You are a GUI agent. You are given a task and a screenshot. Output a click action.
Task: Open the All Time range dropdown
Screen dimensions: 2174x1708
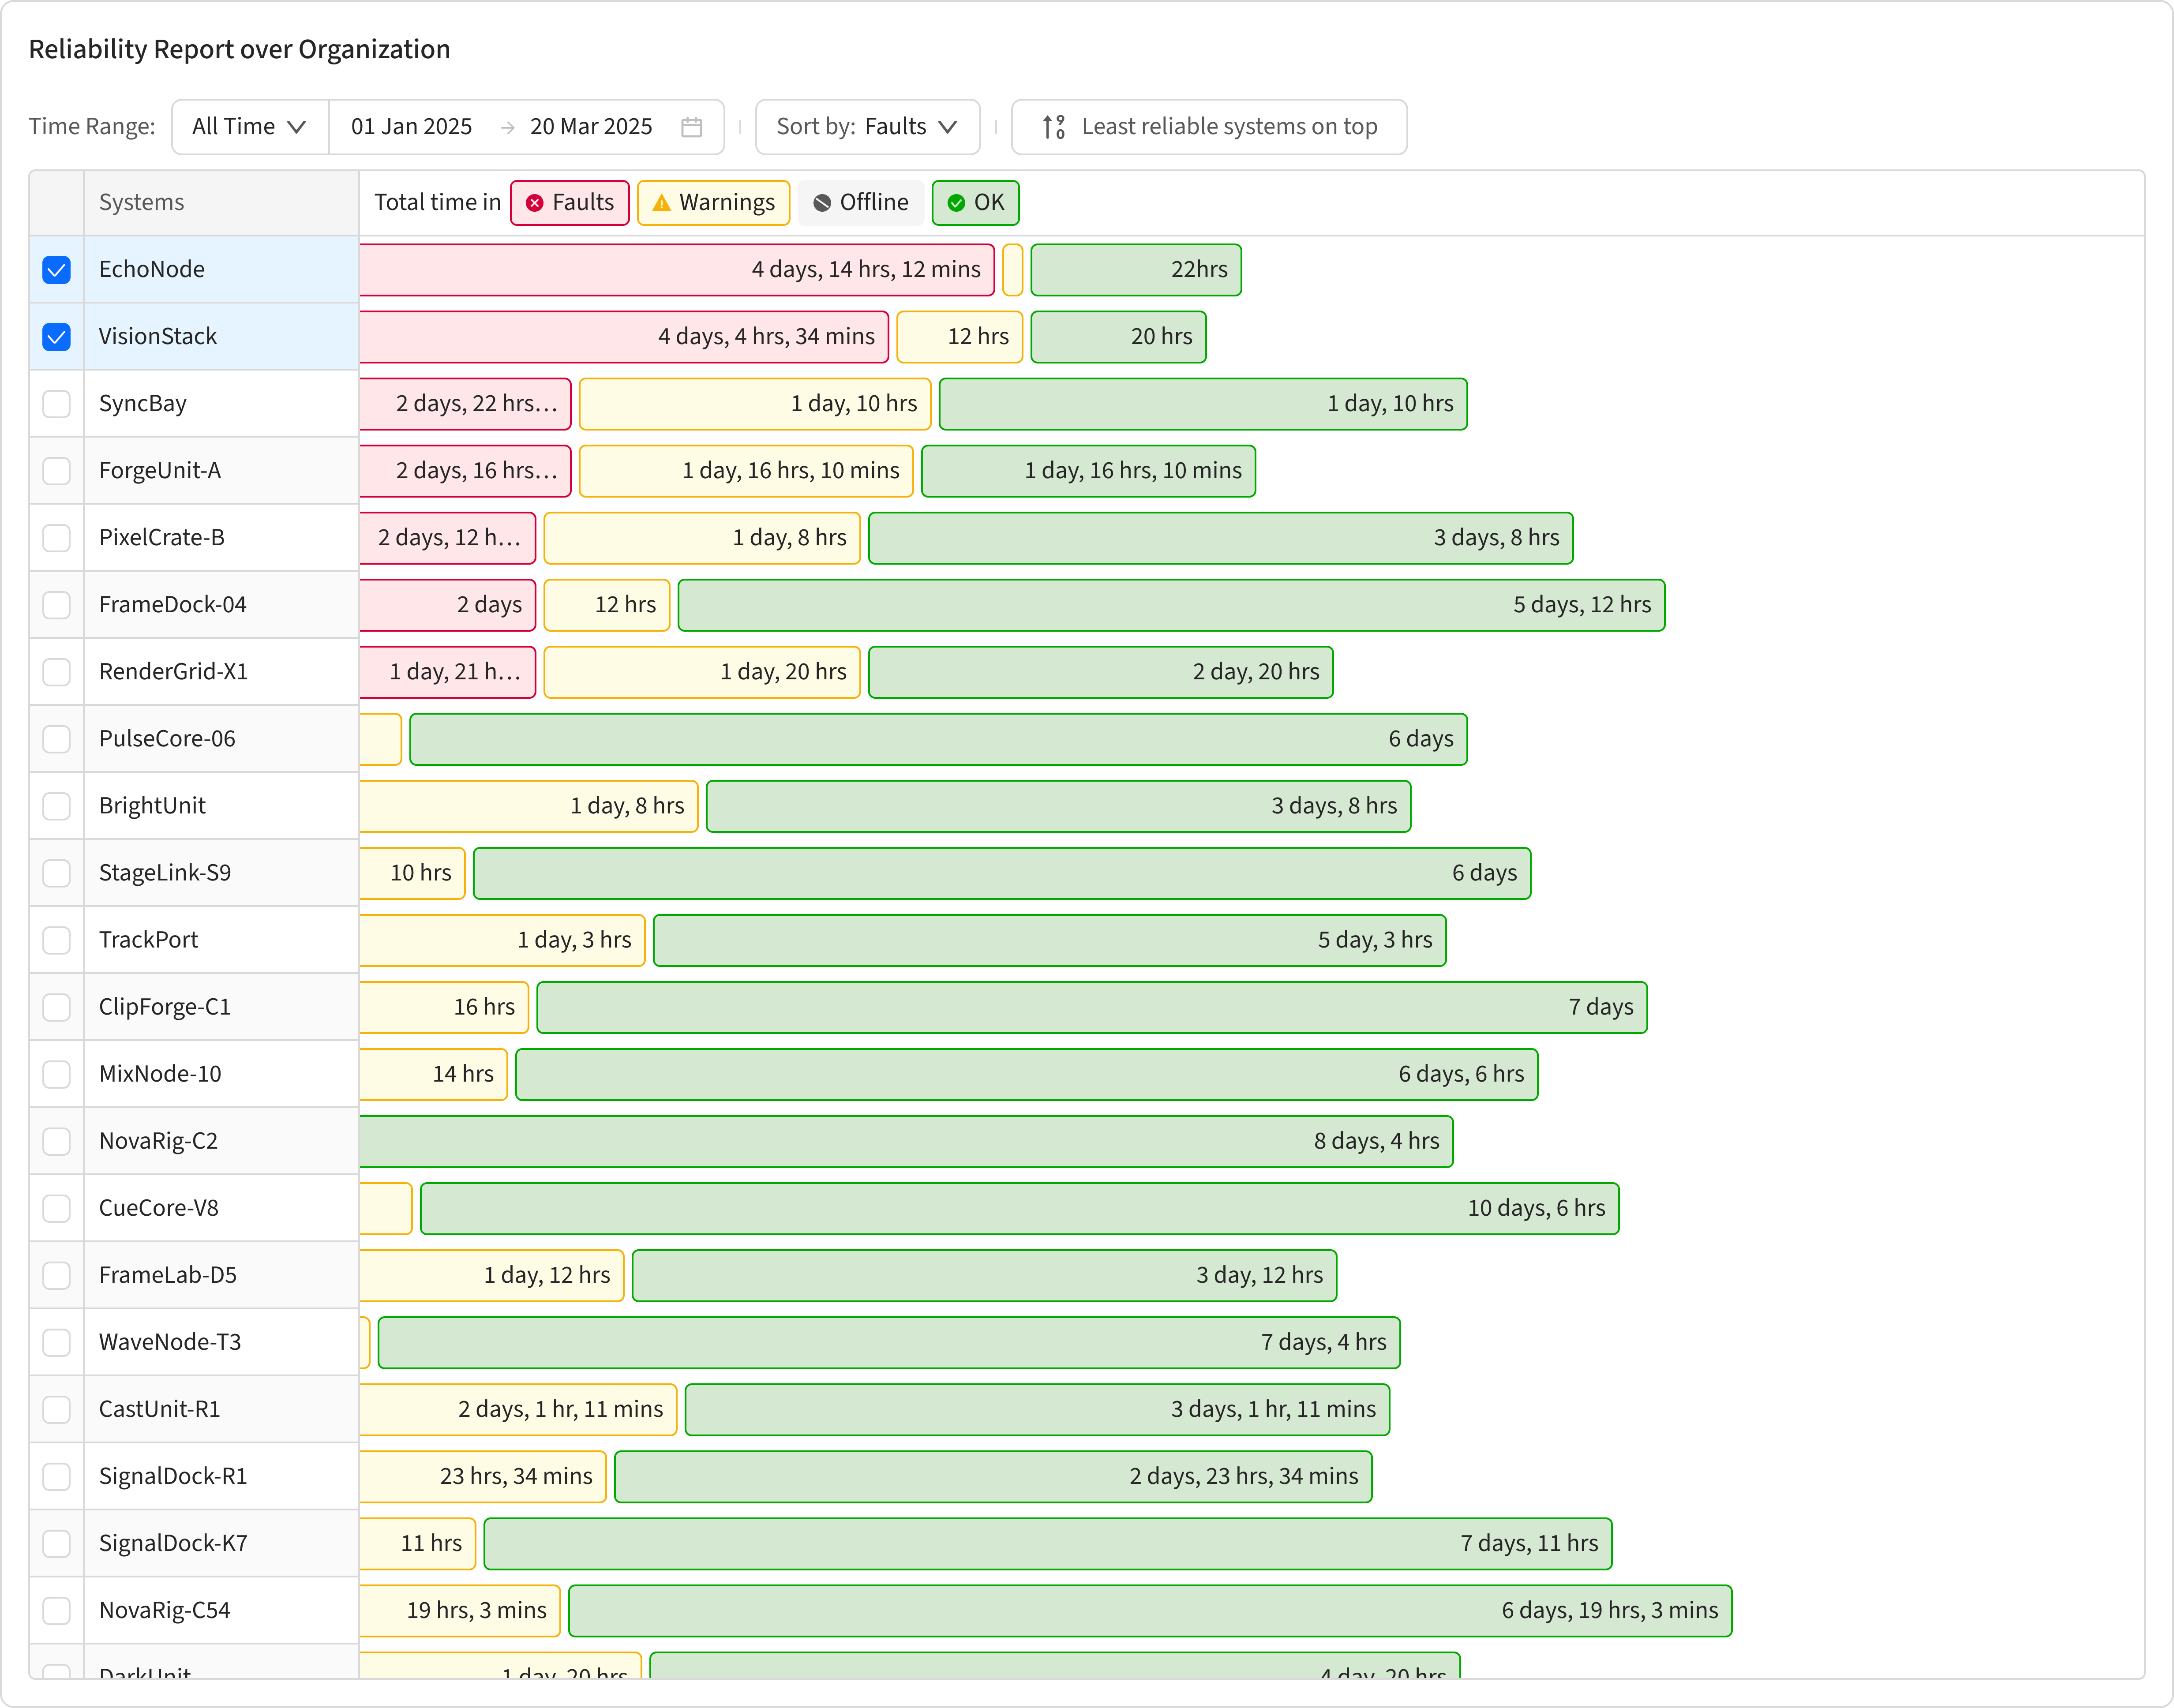pos(249,127)
